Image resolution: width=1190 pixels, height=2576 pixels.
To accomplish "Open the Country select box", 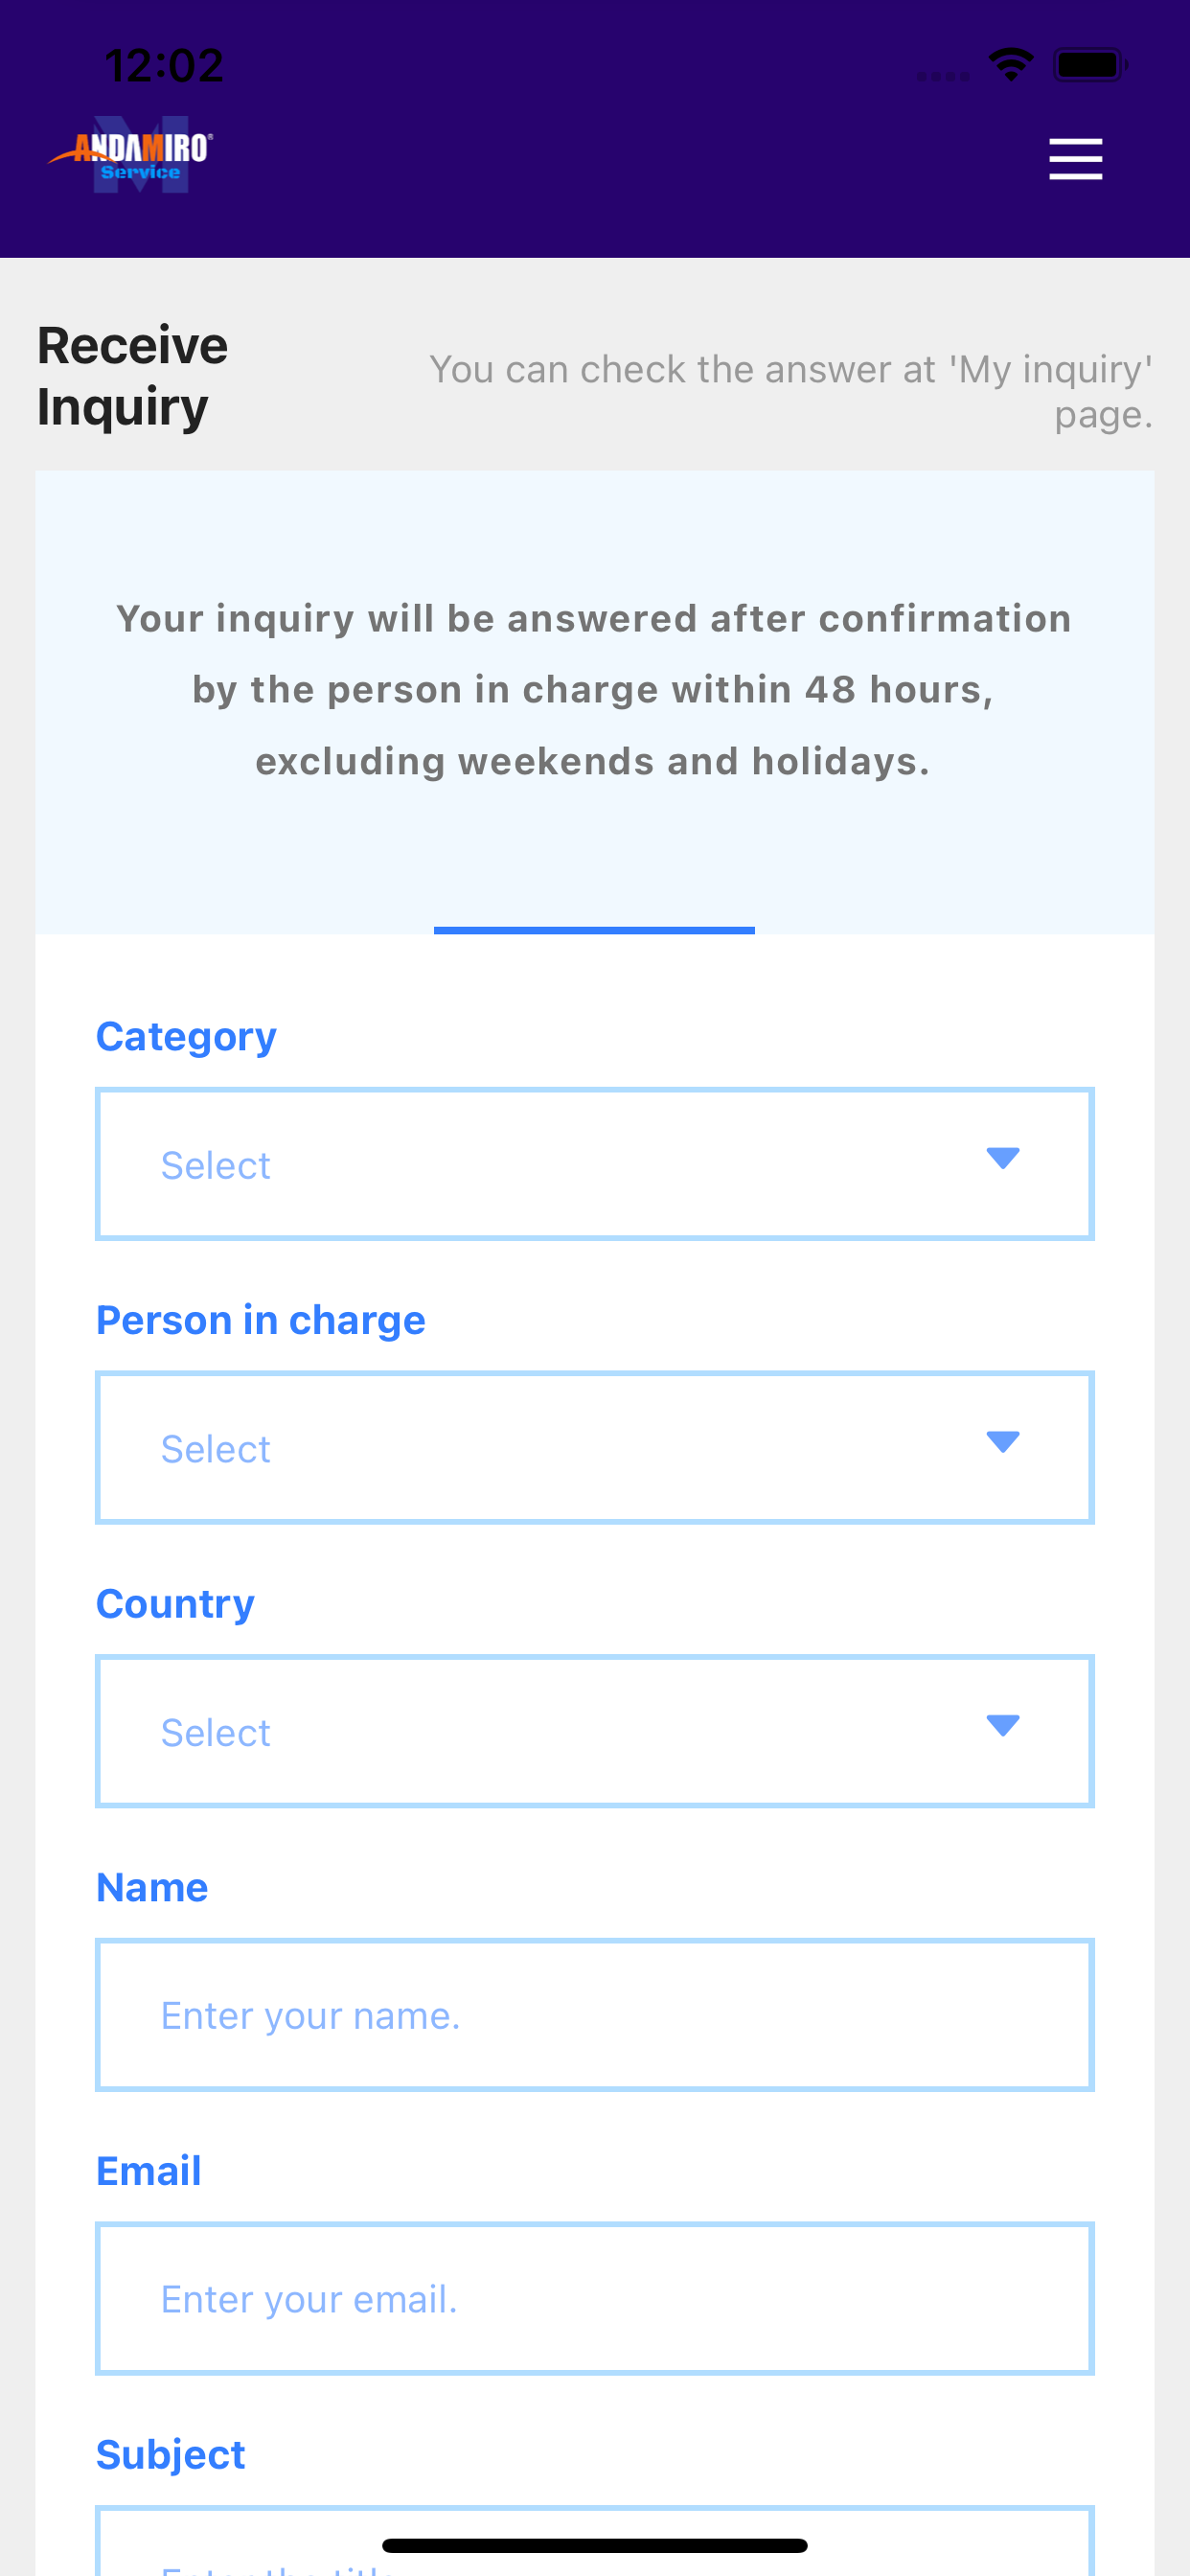I will click(x=595, y=1731).
